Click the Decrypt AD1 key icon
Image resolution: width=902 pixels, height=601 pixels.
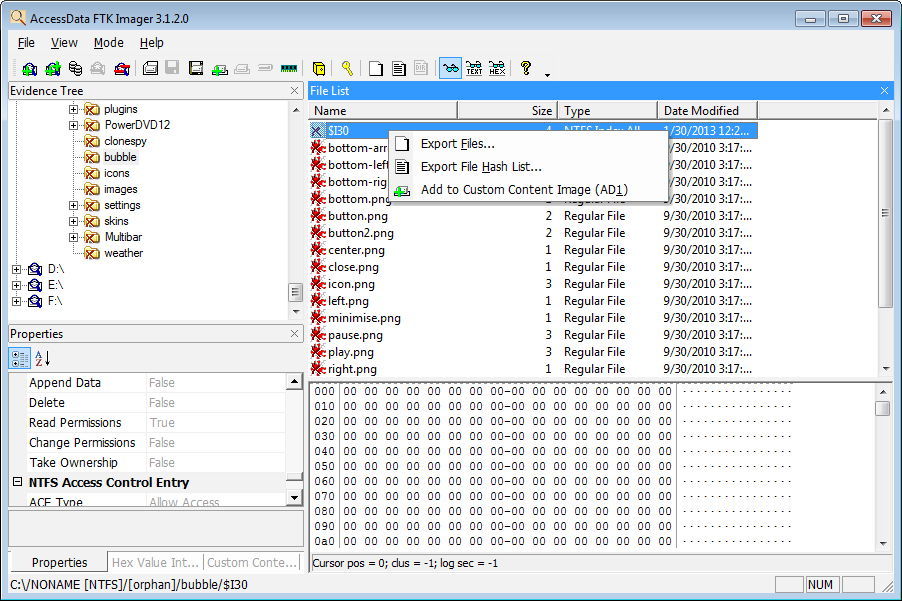(346, 69)
